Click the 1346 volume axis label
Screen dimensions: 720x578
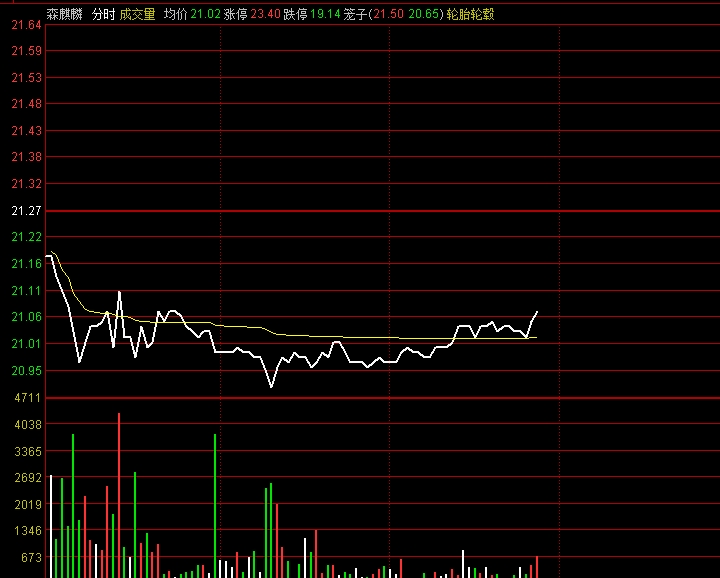point(28,531)
